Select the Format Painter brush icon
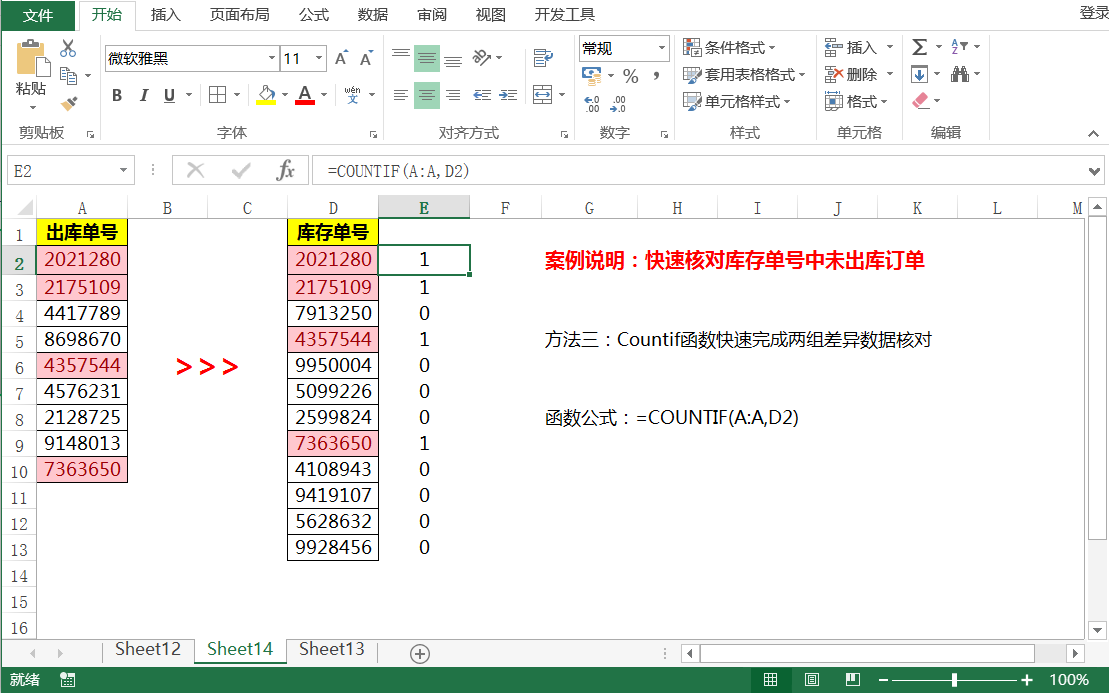1109x693 pixels. click(69, 103)
